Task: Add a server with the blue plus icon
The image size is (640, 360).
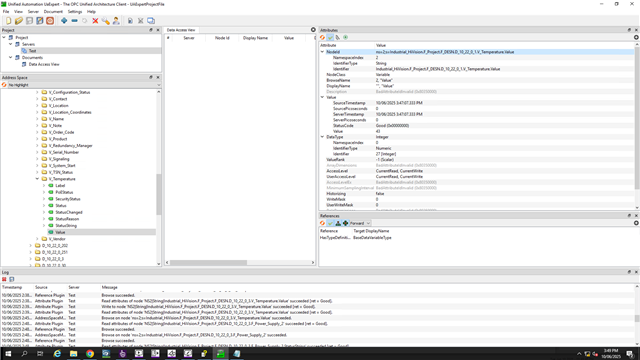Action: point(64,20)
